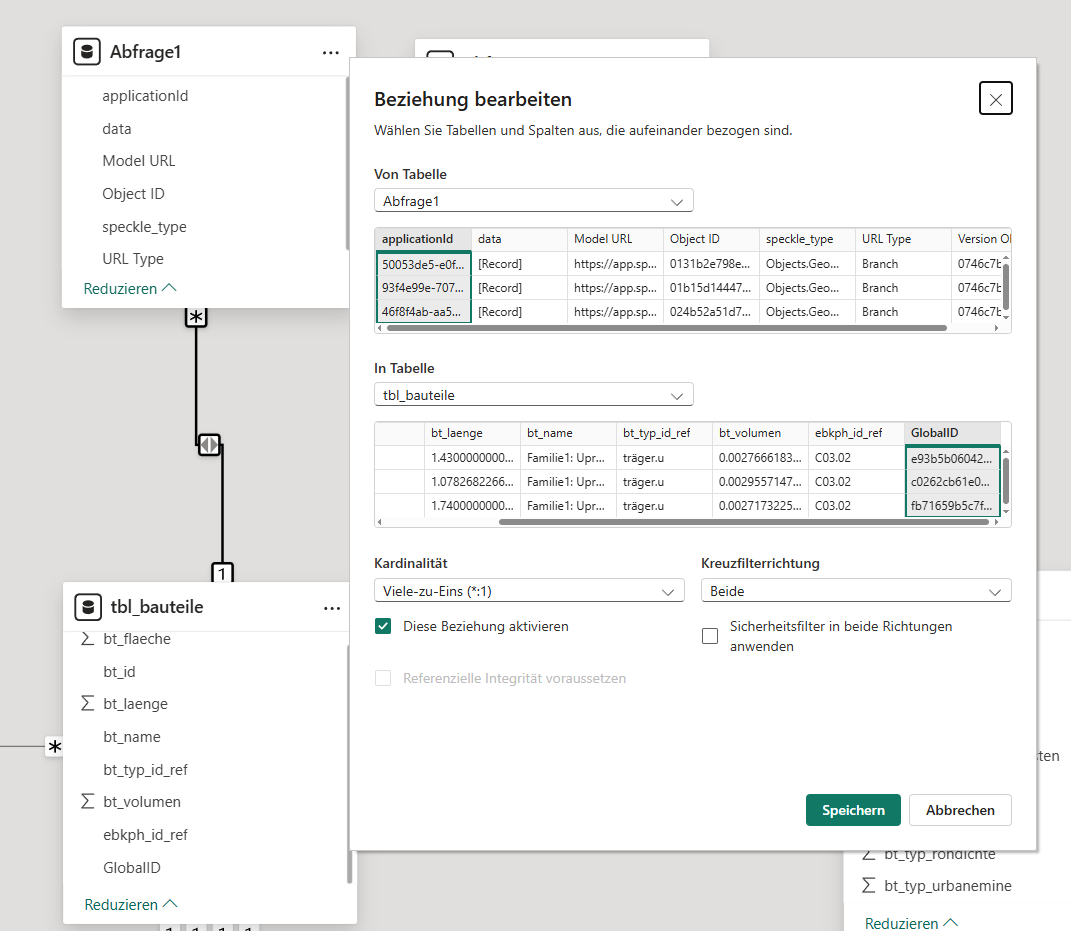Open the tbl_bauteile table options menu
The height and width of the screenshot is (931, 1071).
tap(332, 608)
